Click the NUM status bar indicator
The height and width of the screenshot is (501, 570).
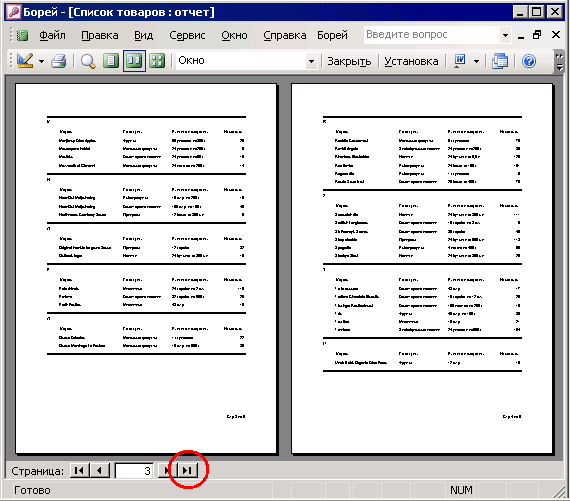(x=461, y=490)
